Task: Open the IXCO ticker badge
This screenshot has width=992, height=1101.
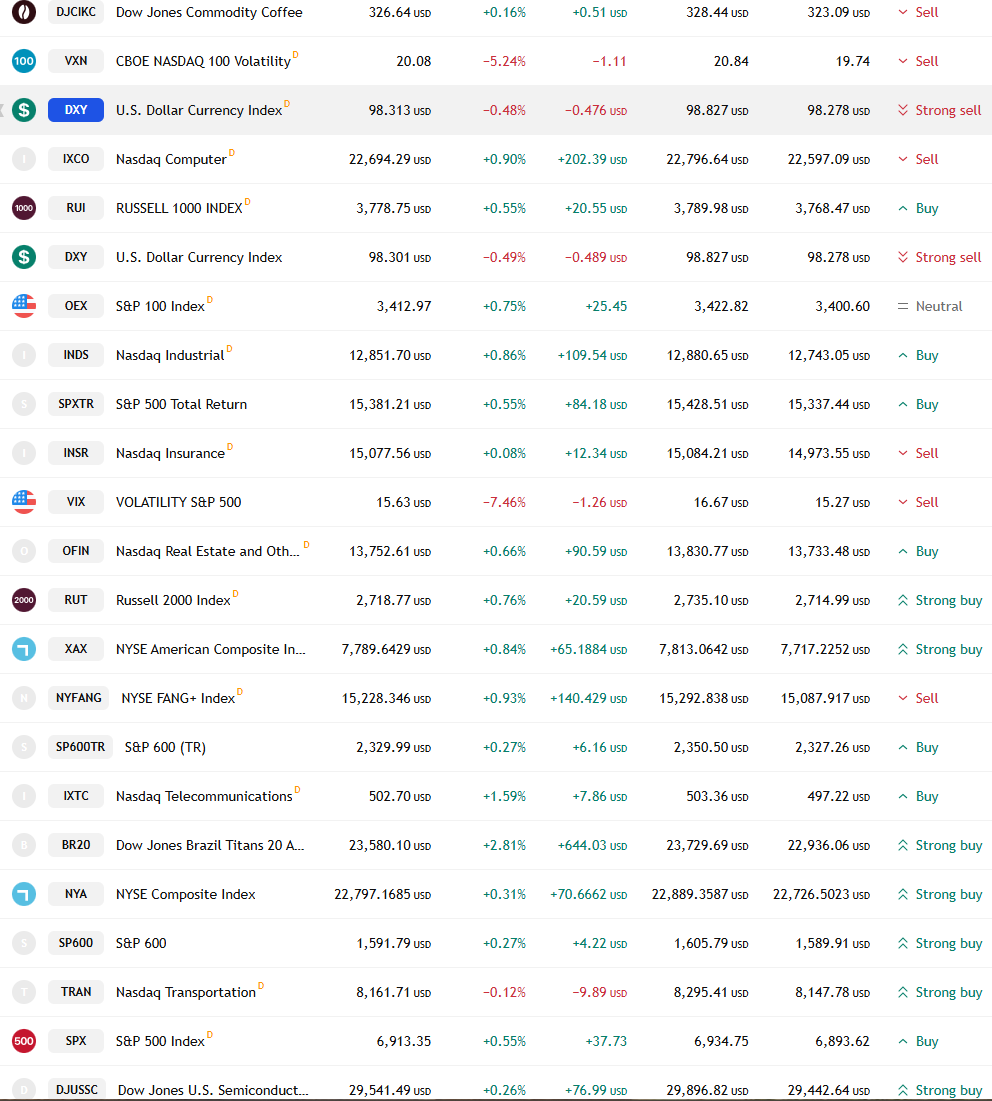Action: click(x=76, y=159)
